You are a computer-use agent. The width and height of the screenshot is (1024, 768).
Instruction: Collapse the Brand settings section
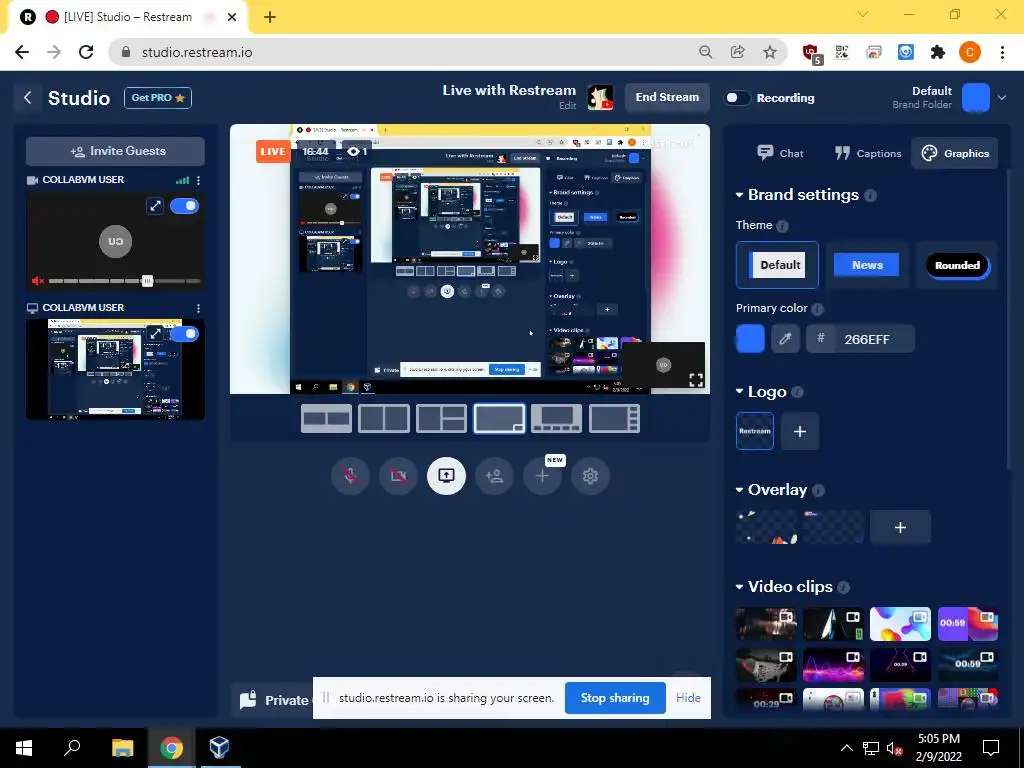[739, 195]
